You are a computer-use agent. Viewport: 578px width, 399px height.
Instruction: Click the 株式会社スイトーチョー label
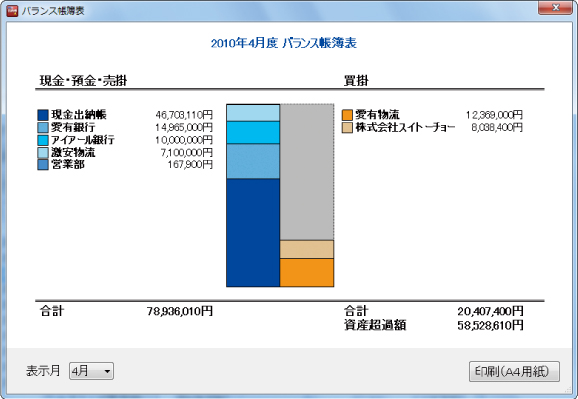[x=405, y=127]
